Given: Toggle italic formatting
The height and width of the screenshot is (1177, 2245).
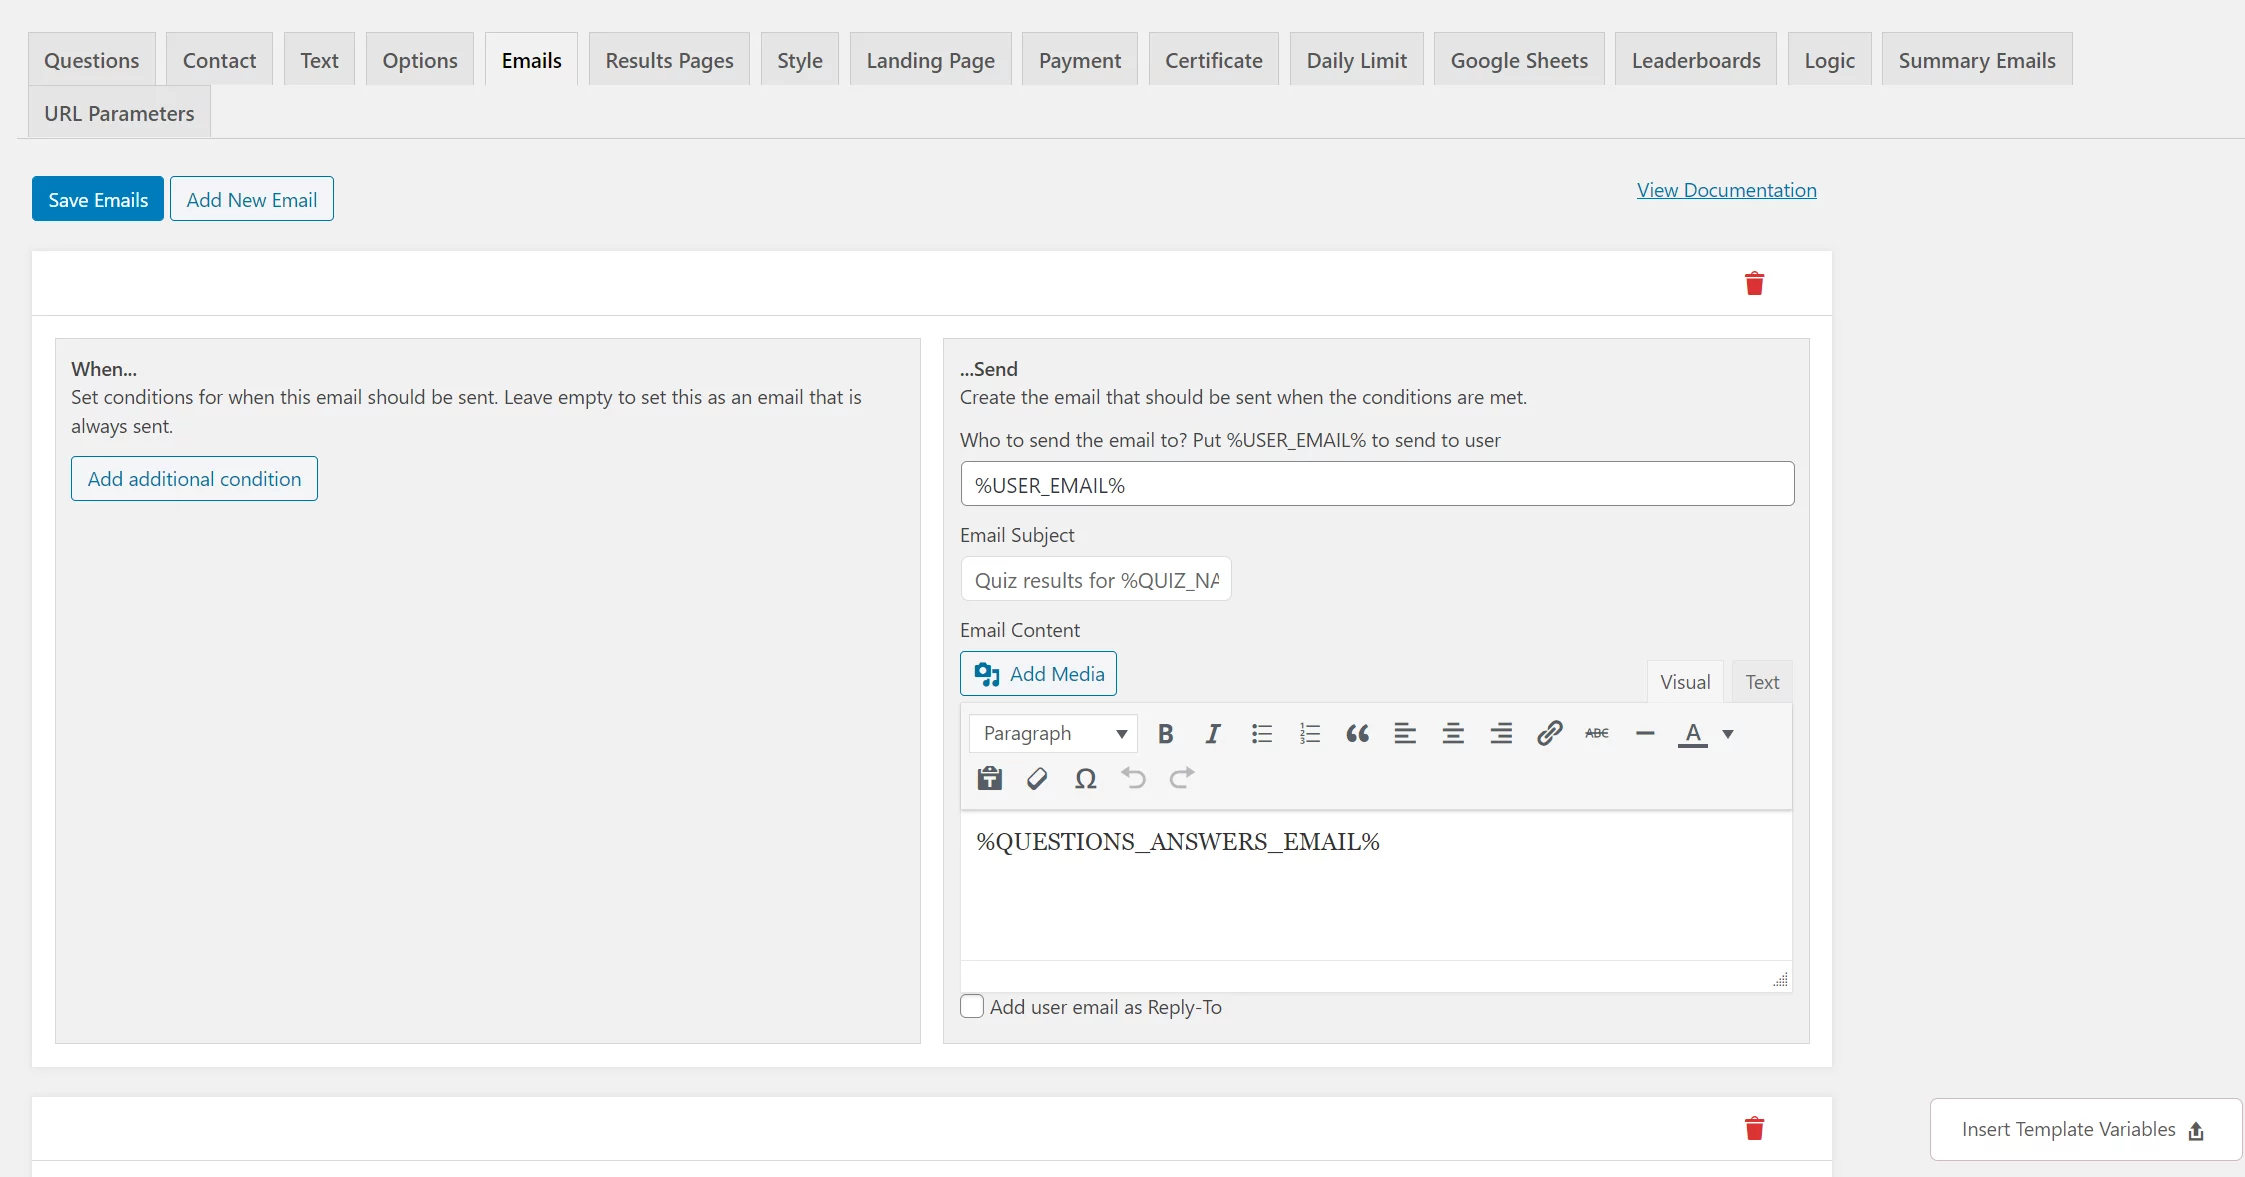Looking at the screenshot, I should pos(1212,733).
